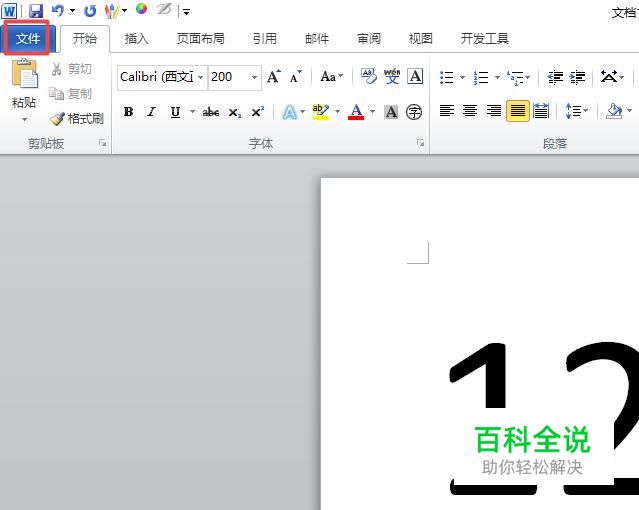Expand the Paste options arrow
This screenshot has width=639, height=510.
(x=24, y=119)
